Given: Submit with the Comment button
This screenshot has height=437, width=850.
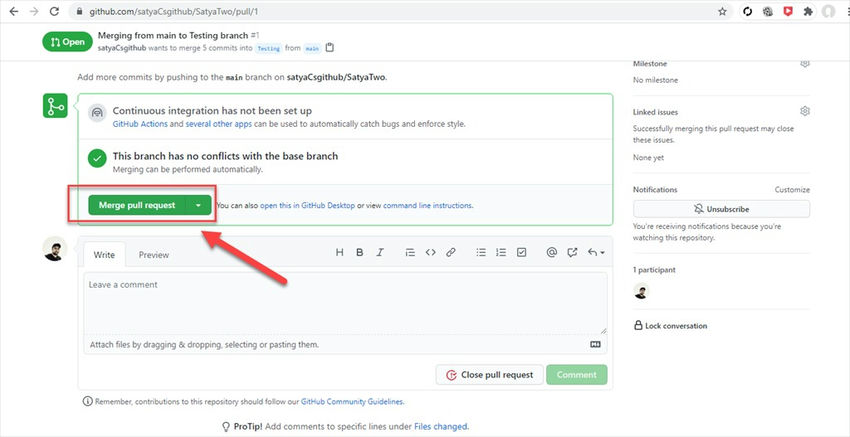Looking at the screenshot, I should coord(577,375).
